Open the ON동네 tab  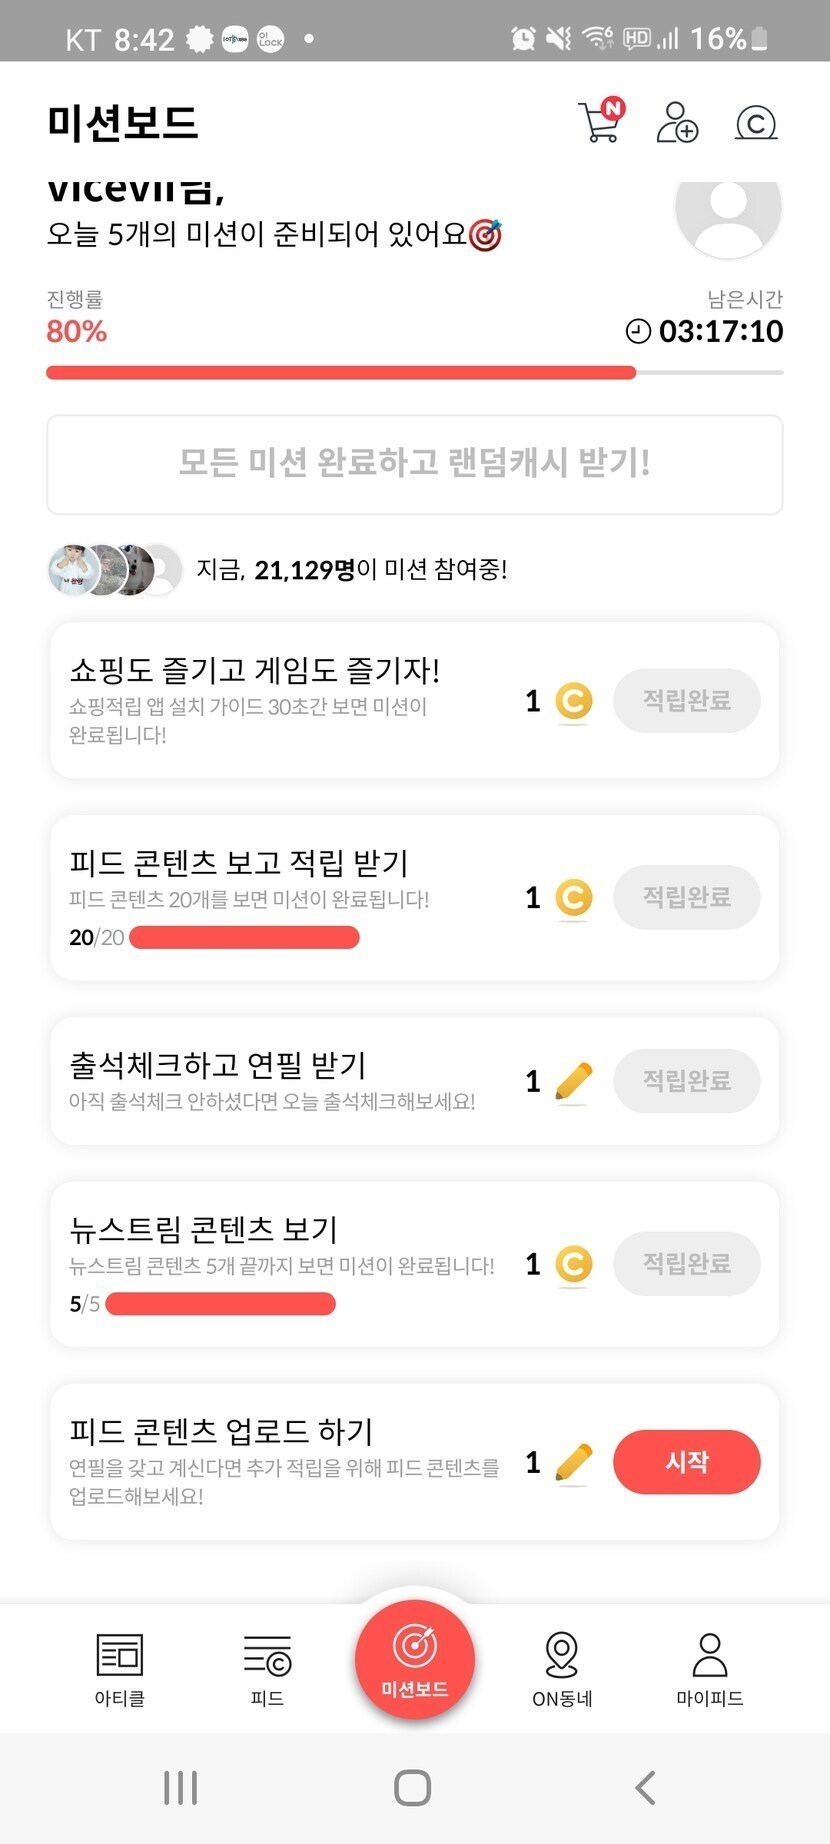click(x=562, y=1668)
